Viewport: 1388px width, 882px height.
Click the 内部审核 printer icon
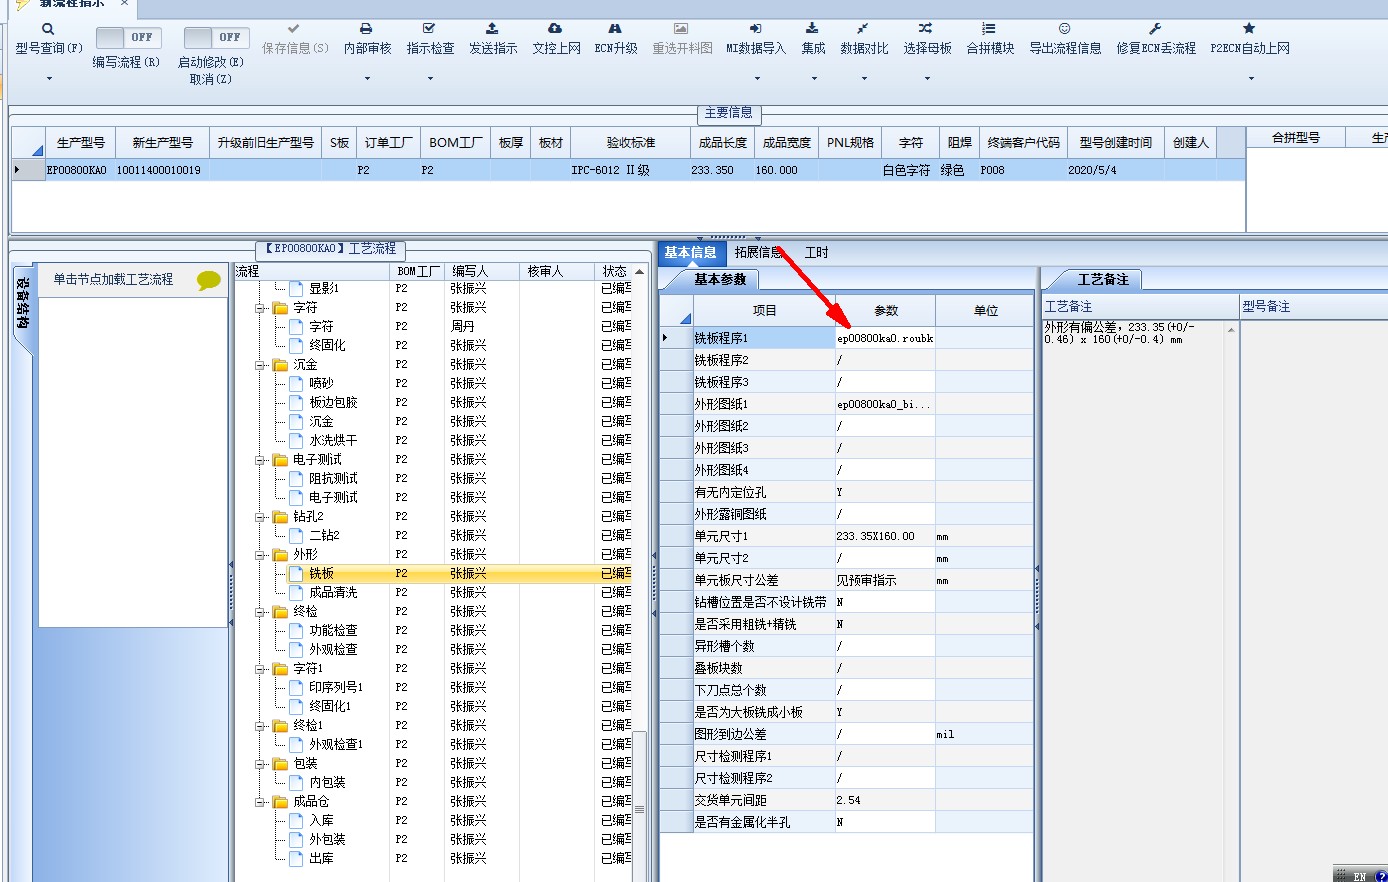[366, 29]
